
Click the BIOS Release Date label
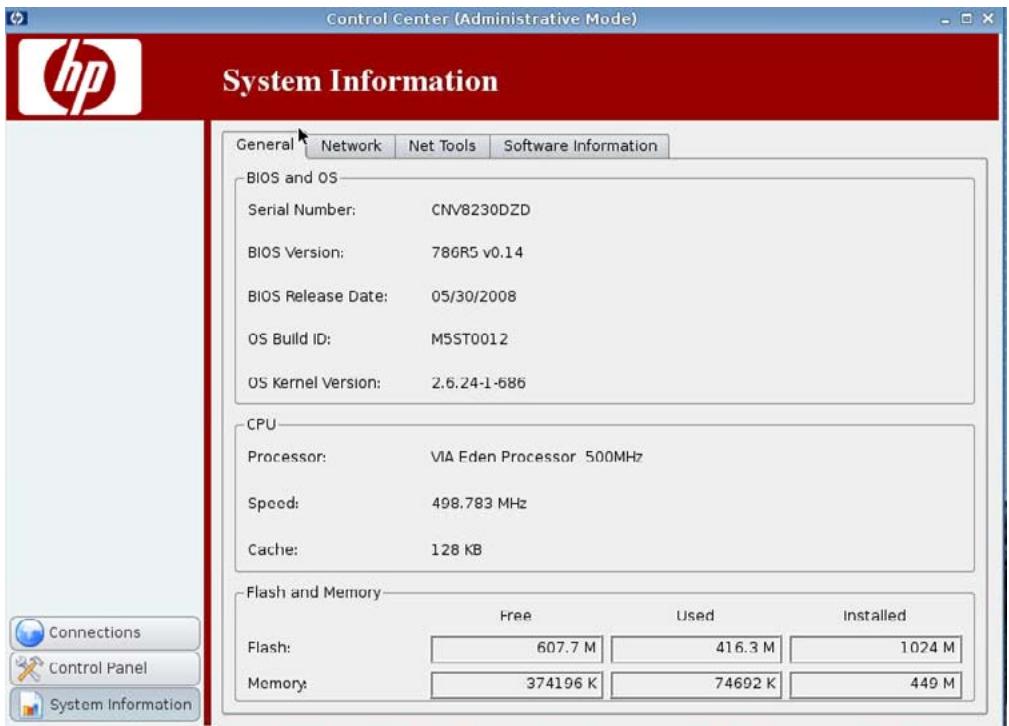(317, 297)
